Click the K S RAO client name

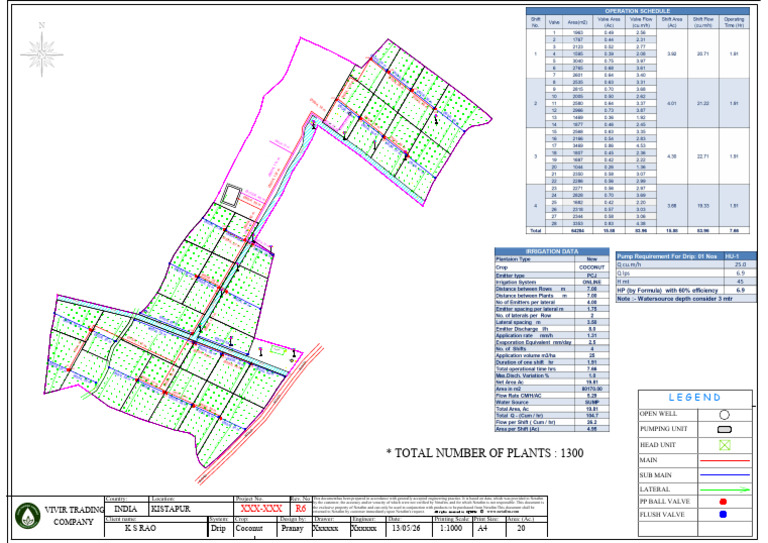pyautogui.click(x=140, y=528)
